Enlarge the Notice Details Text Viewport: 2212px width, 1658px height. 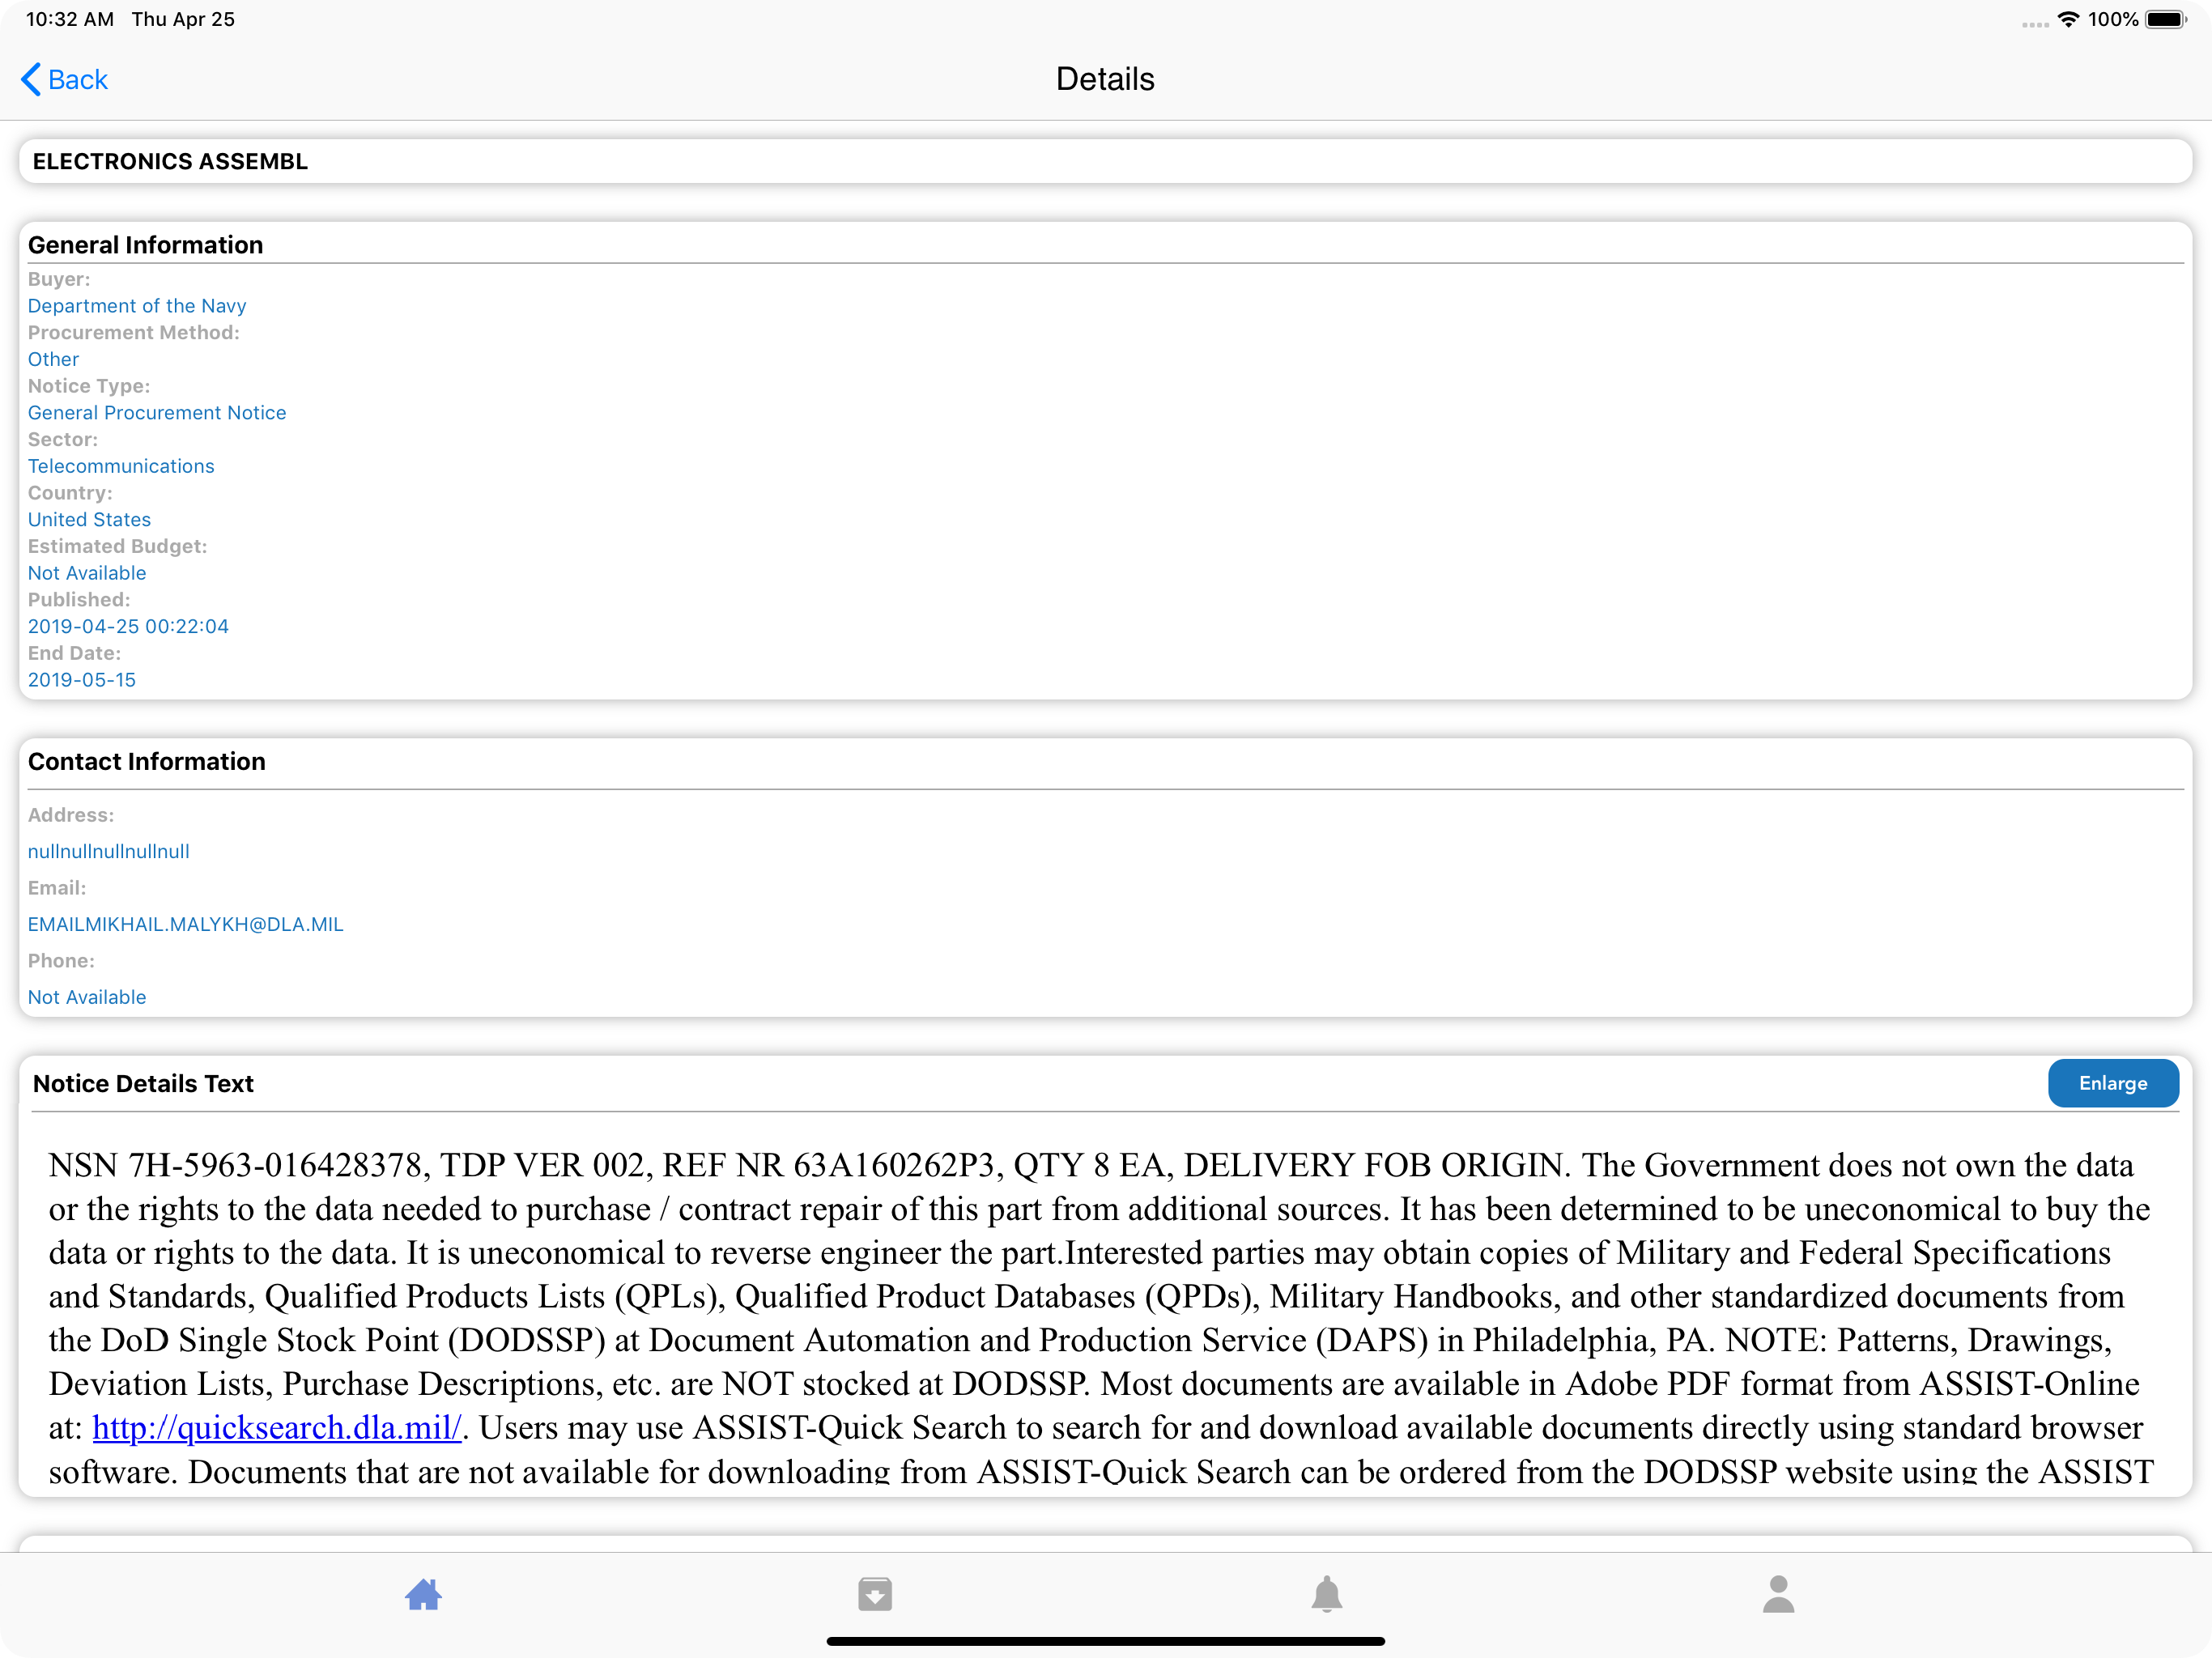pyautogui.click(x=2113, y=1083)
